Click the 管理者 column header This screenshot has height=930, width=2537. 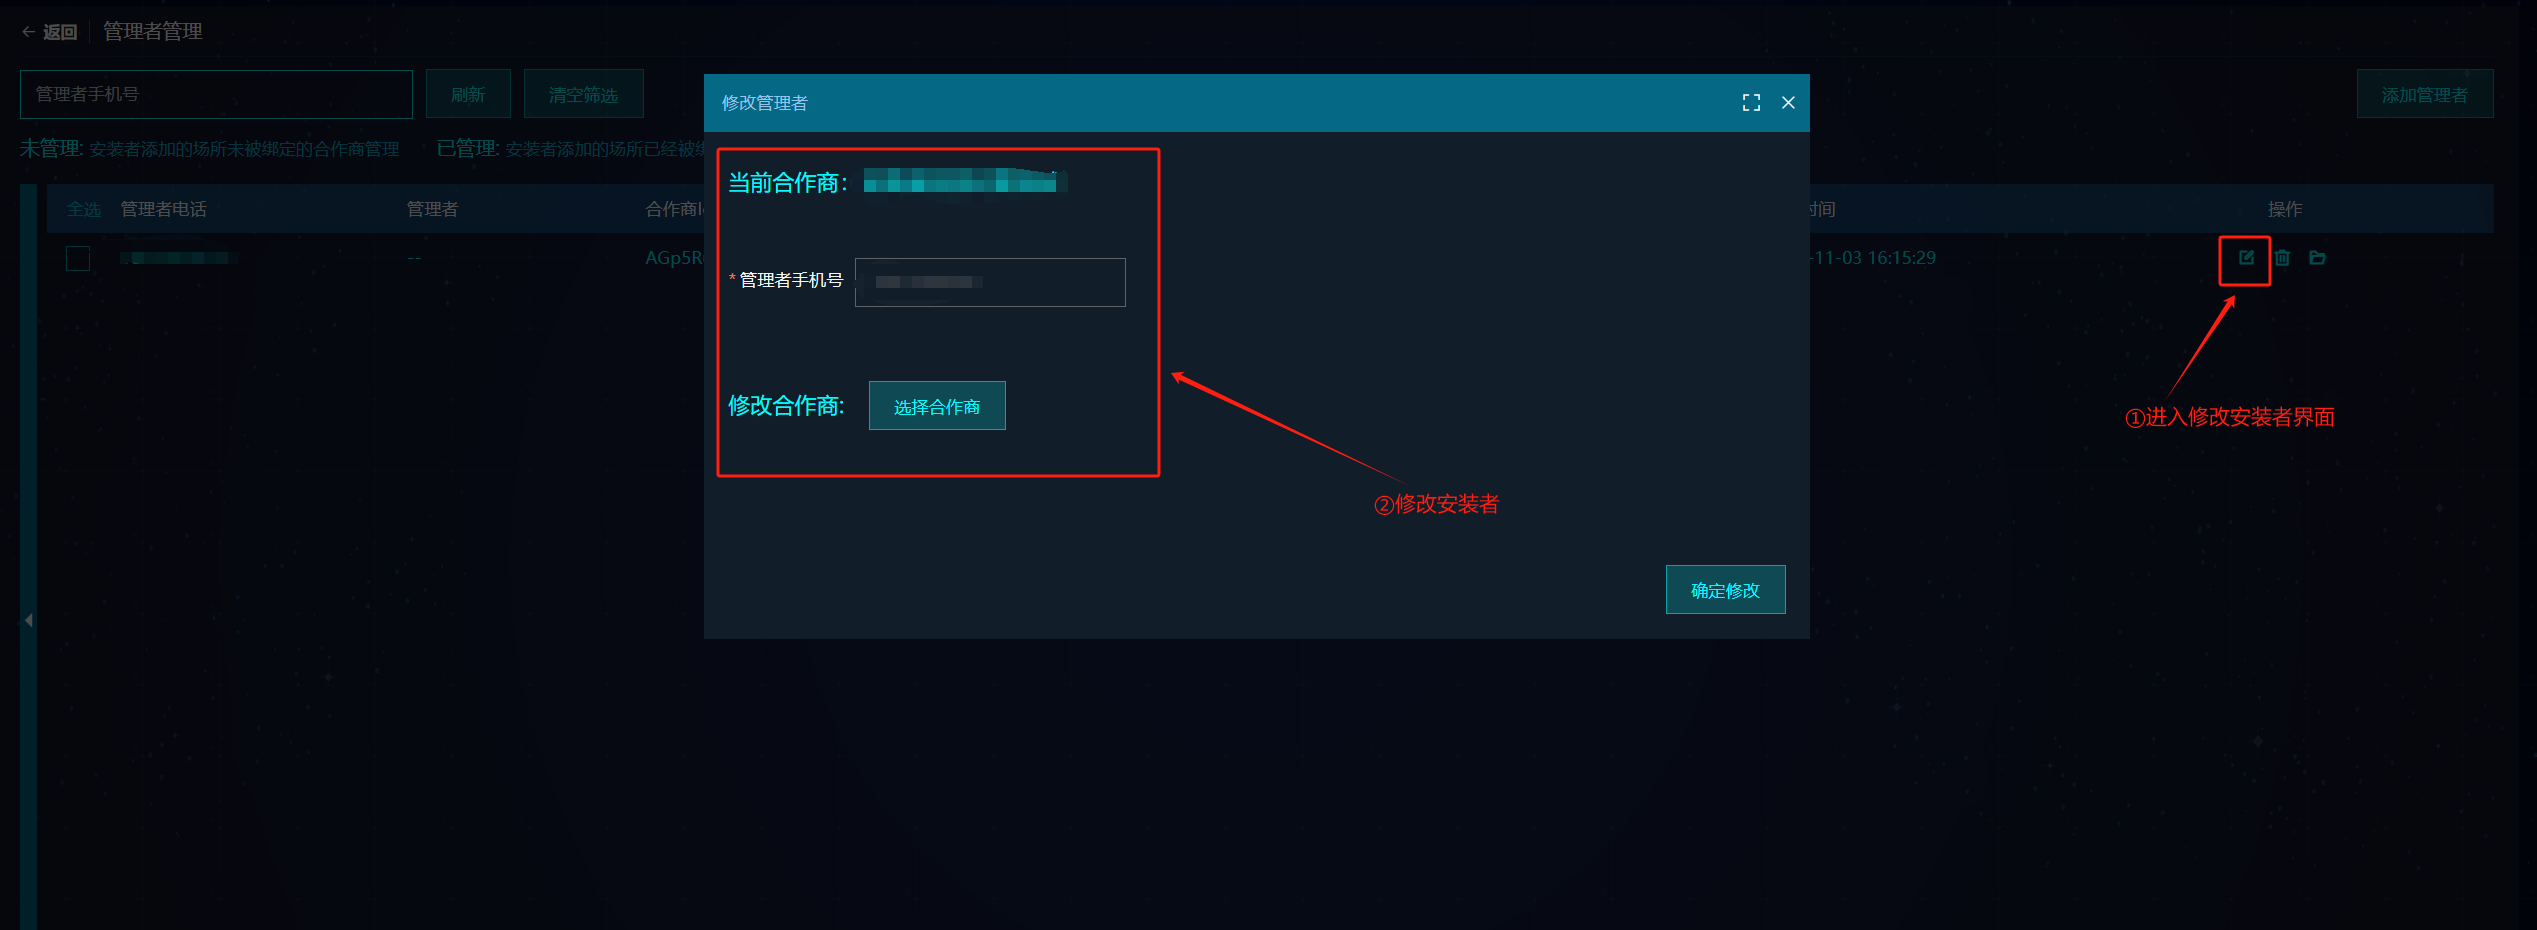click(432, 209)
